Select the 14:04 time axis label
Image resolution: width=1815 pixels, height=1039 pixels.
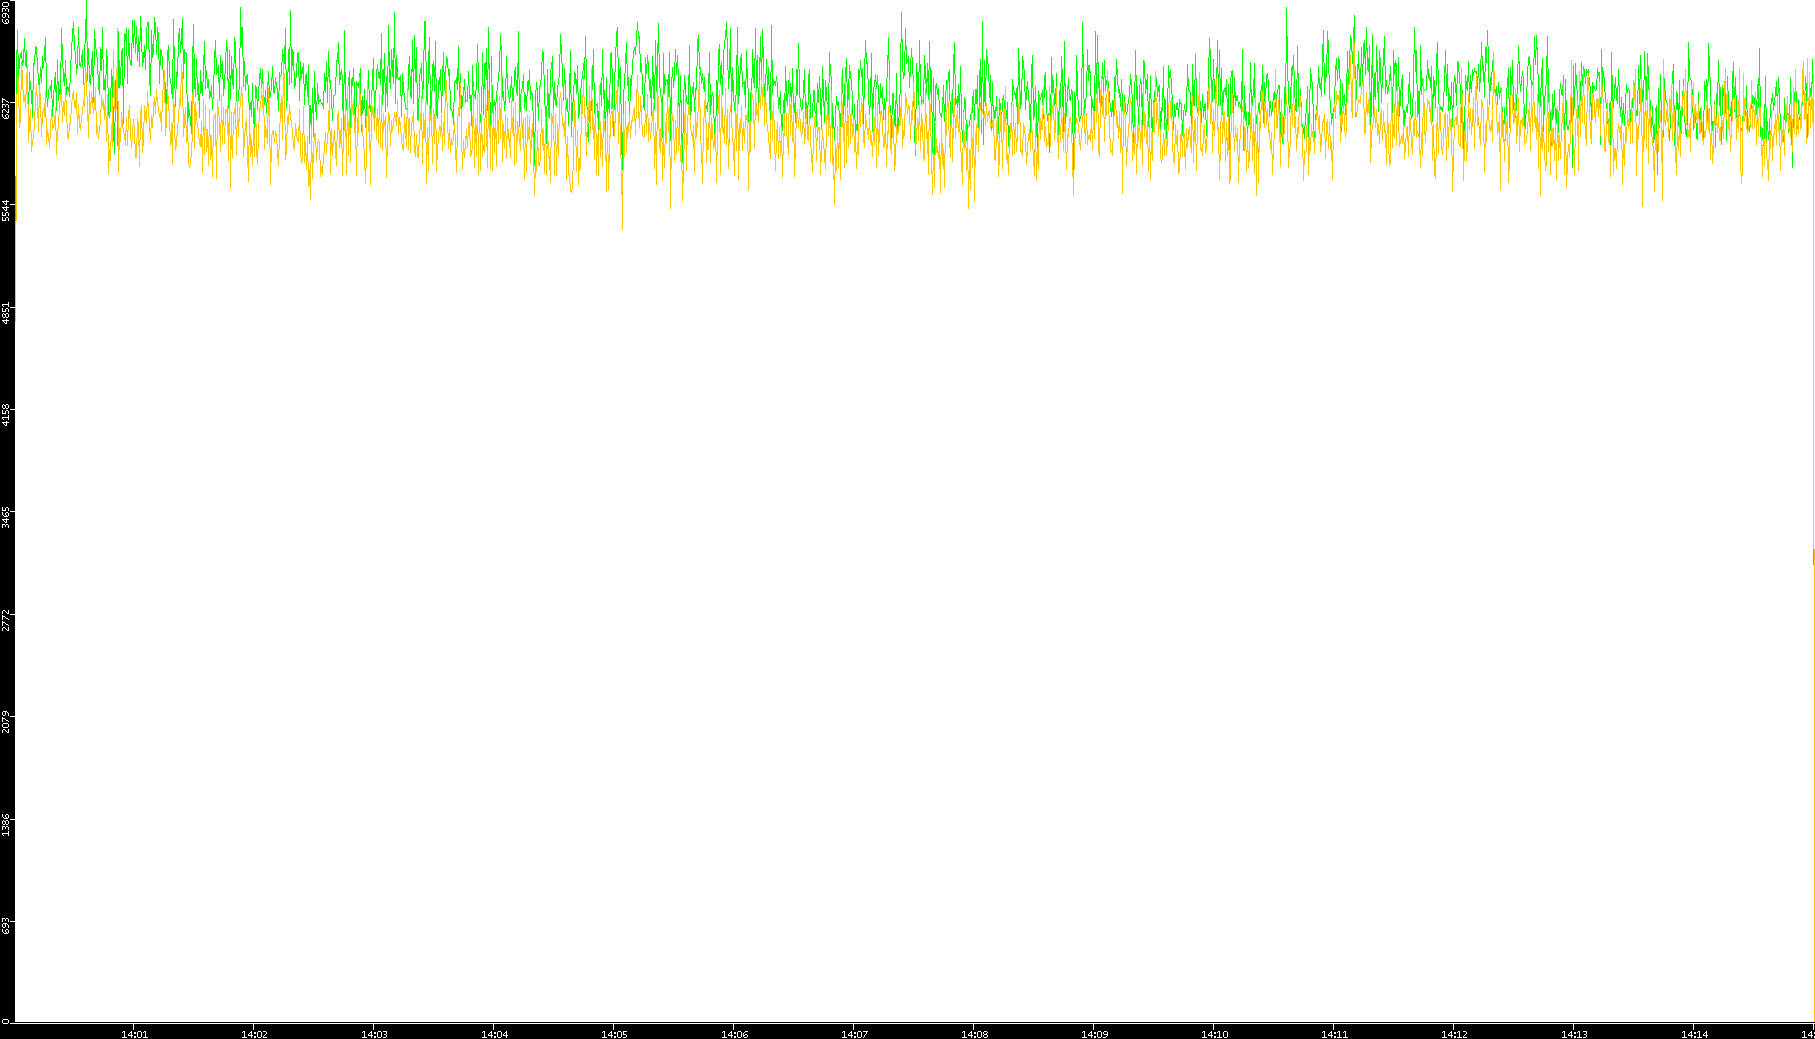494,1034
